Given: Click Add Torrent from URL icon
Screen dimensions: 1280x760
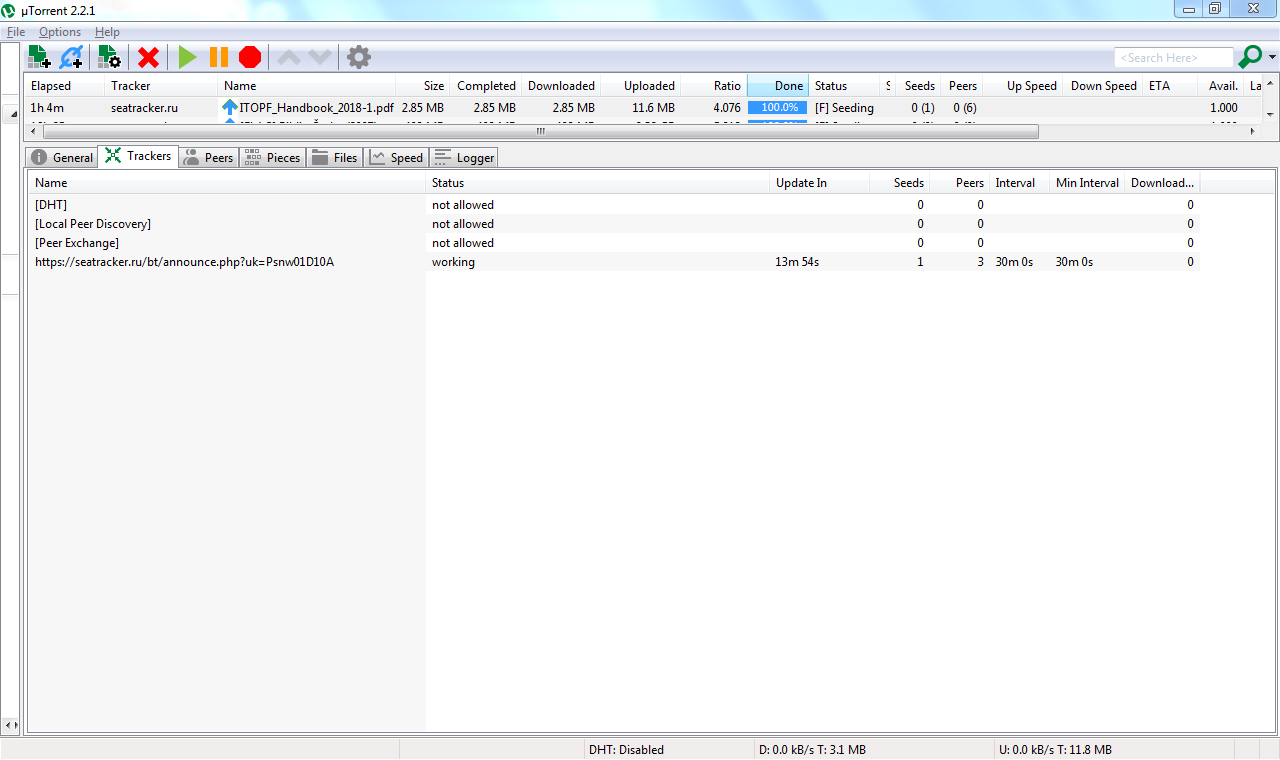Looking at the screenshot, I should click(71, 57).
